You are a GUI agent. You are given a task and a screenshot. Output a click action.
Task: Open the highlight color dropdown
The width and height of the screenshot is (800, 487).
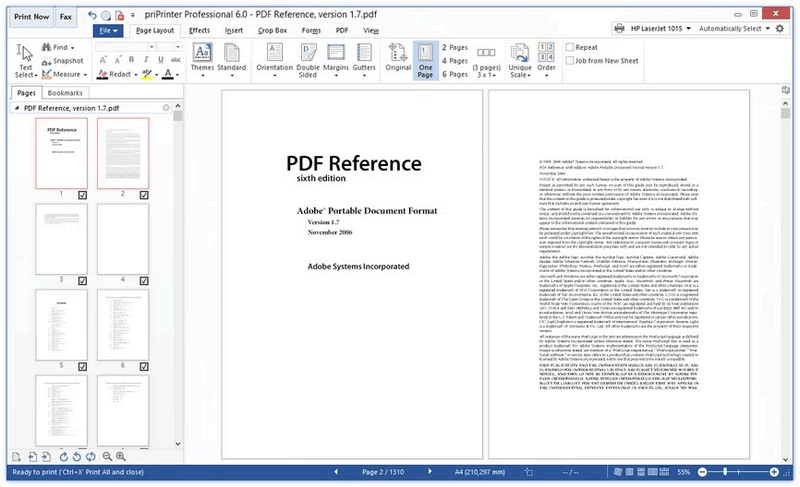pos(157,74)
